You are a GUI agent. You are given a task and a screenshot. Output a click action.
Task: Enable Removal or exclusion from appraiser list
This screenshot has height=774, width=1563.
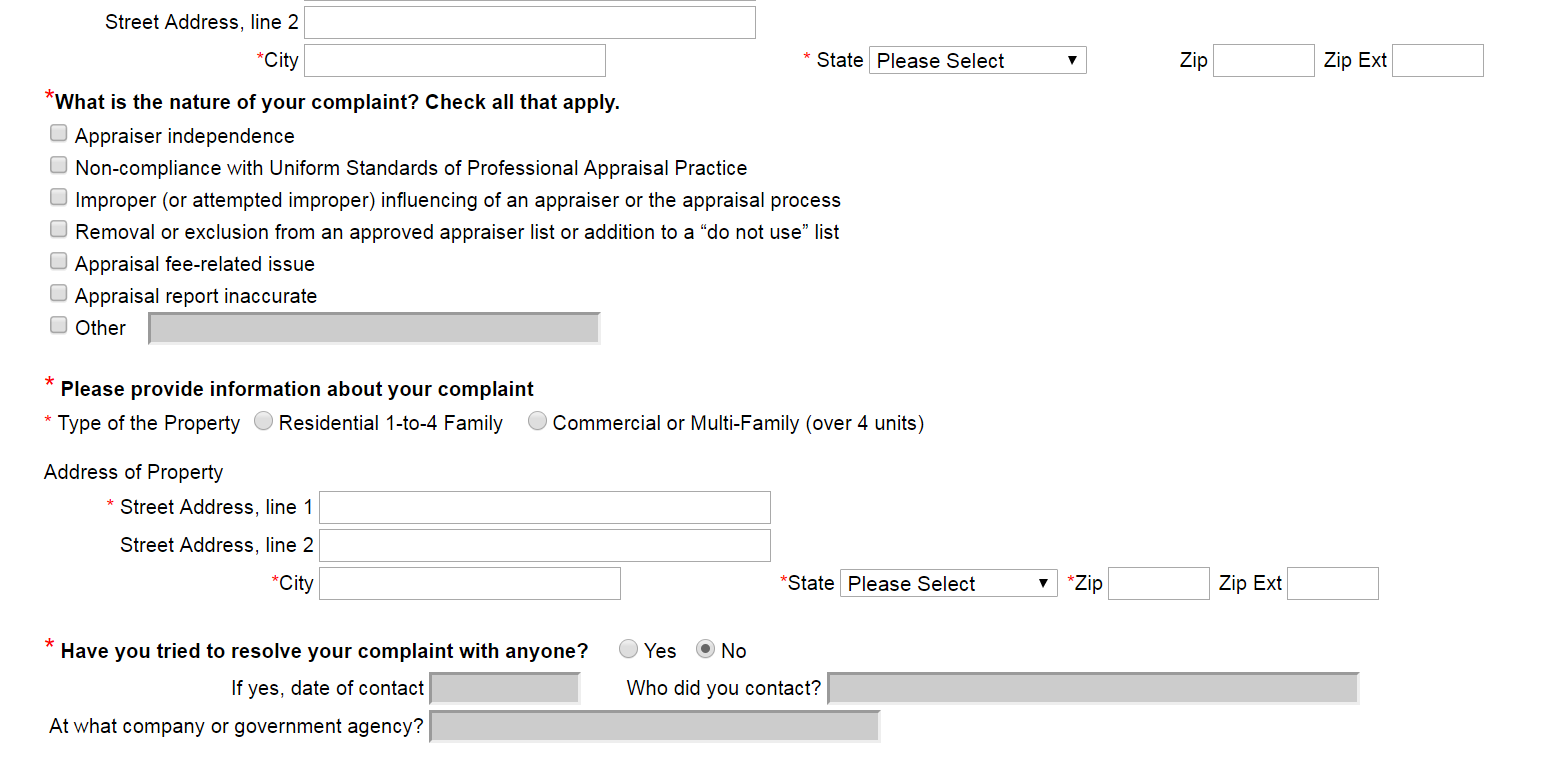point(59,230)
